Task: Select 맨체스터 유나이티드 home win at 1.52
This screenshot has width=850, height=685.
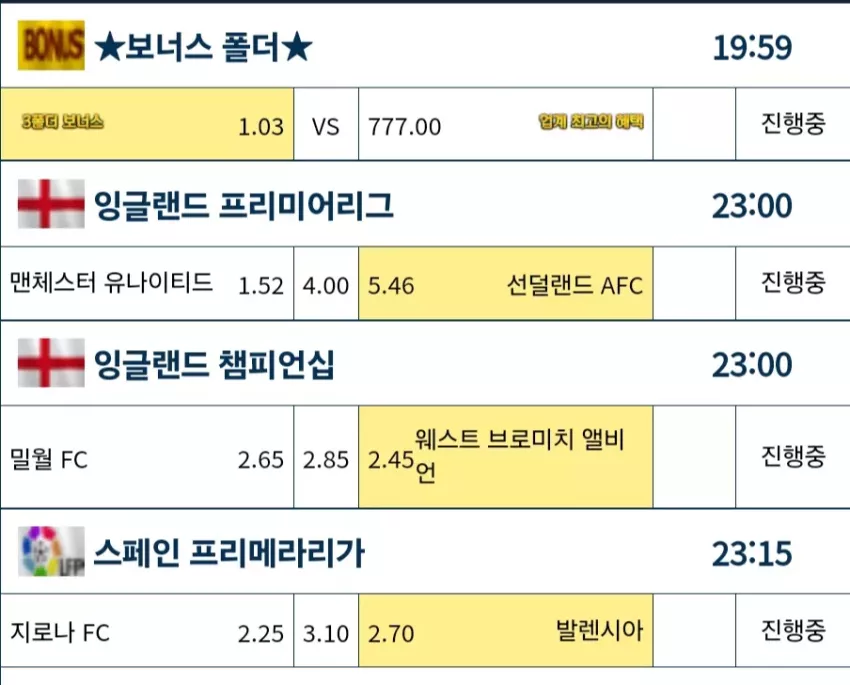Action: tap(147, 283)
